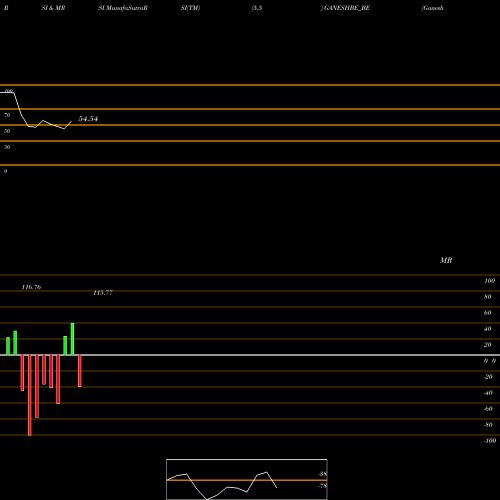Click the 30 level RSI axis label
The width and height of the screenshot is (500, 500).
pyautogui.click(x=7, y=147)
